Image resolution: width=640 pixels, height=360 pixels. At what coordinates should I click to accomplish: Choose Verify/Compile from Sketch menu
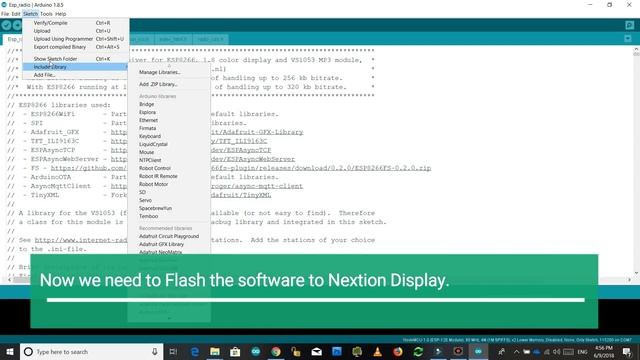coord(76,23)
